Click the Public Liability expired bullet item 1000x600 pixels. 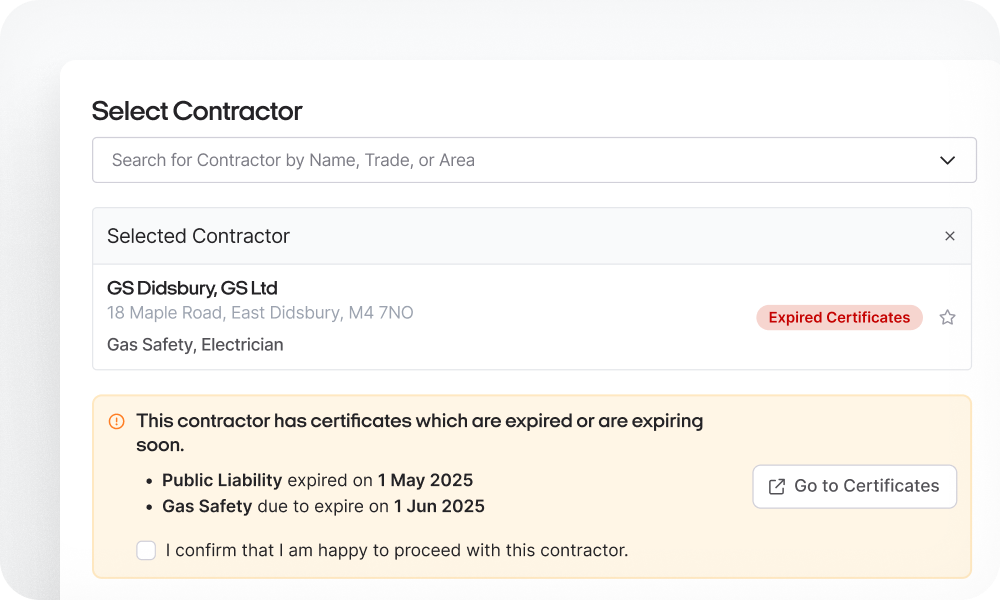tap(316, 480)
